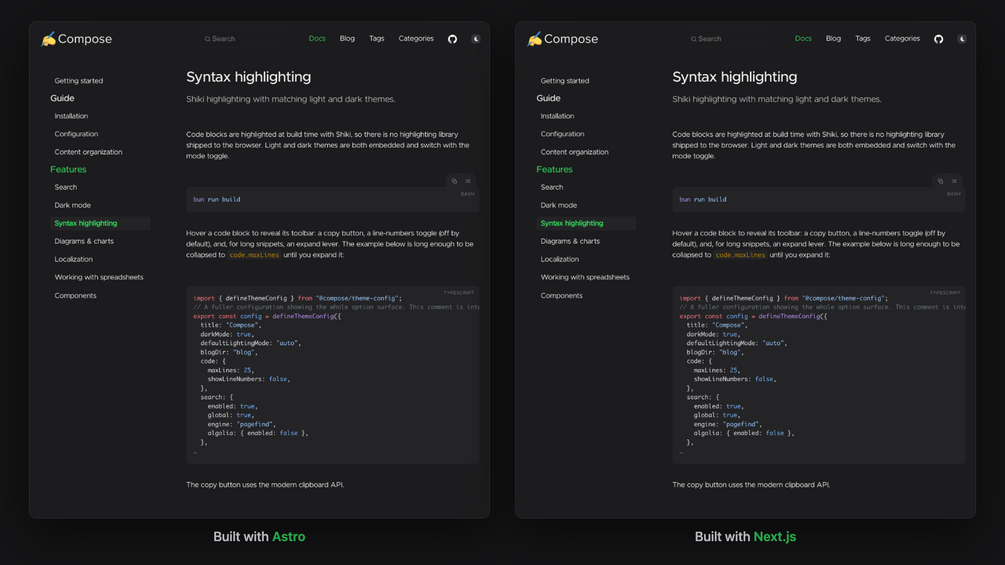Open Installation in the Astro sidebar
This screenshot has height=565, width=1005.
click(x=71, y=116)
